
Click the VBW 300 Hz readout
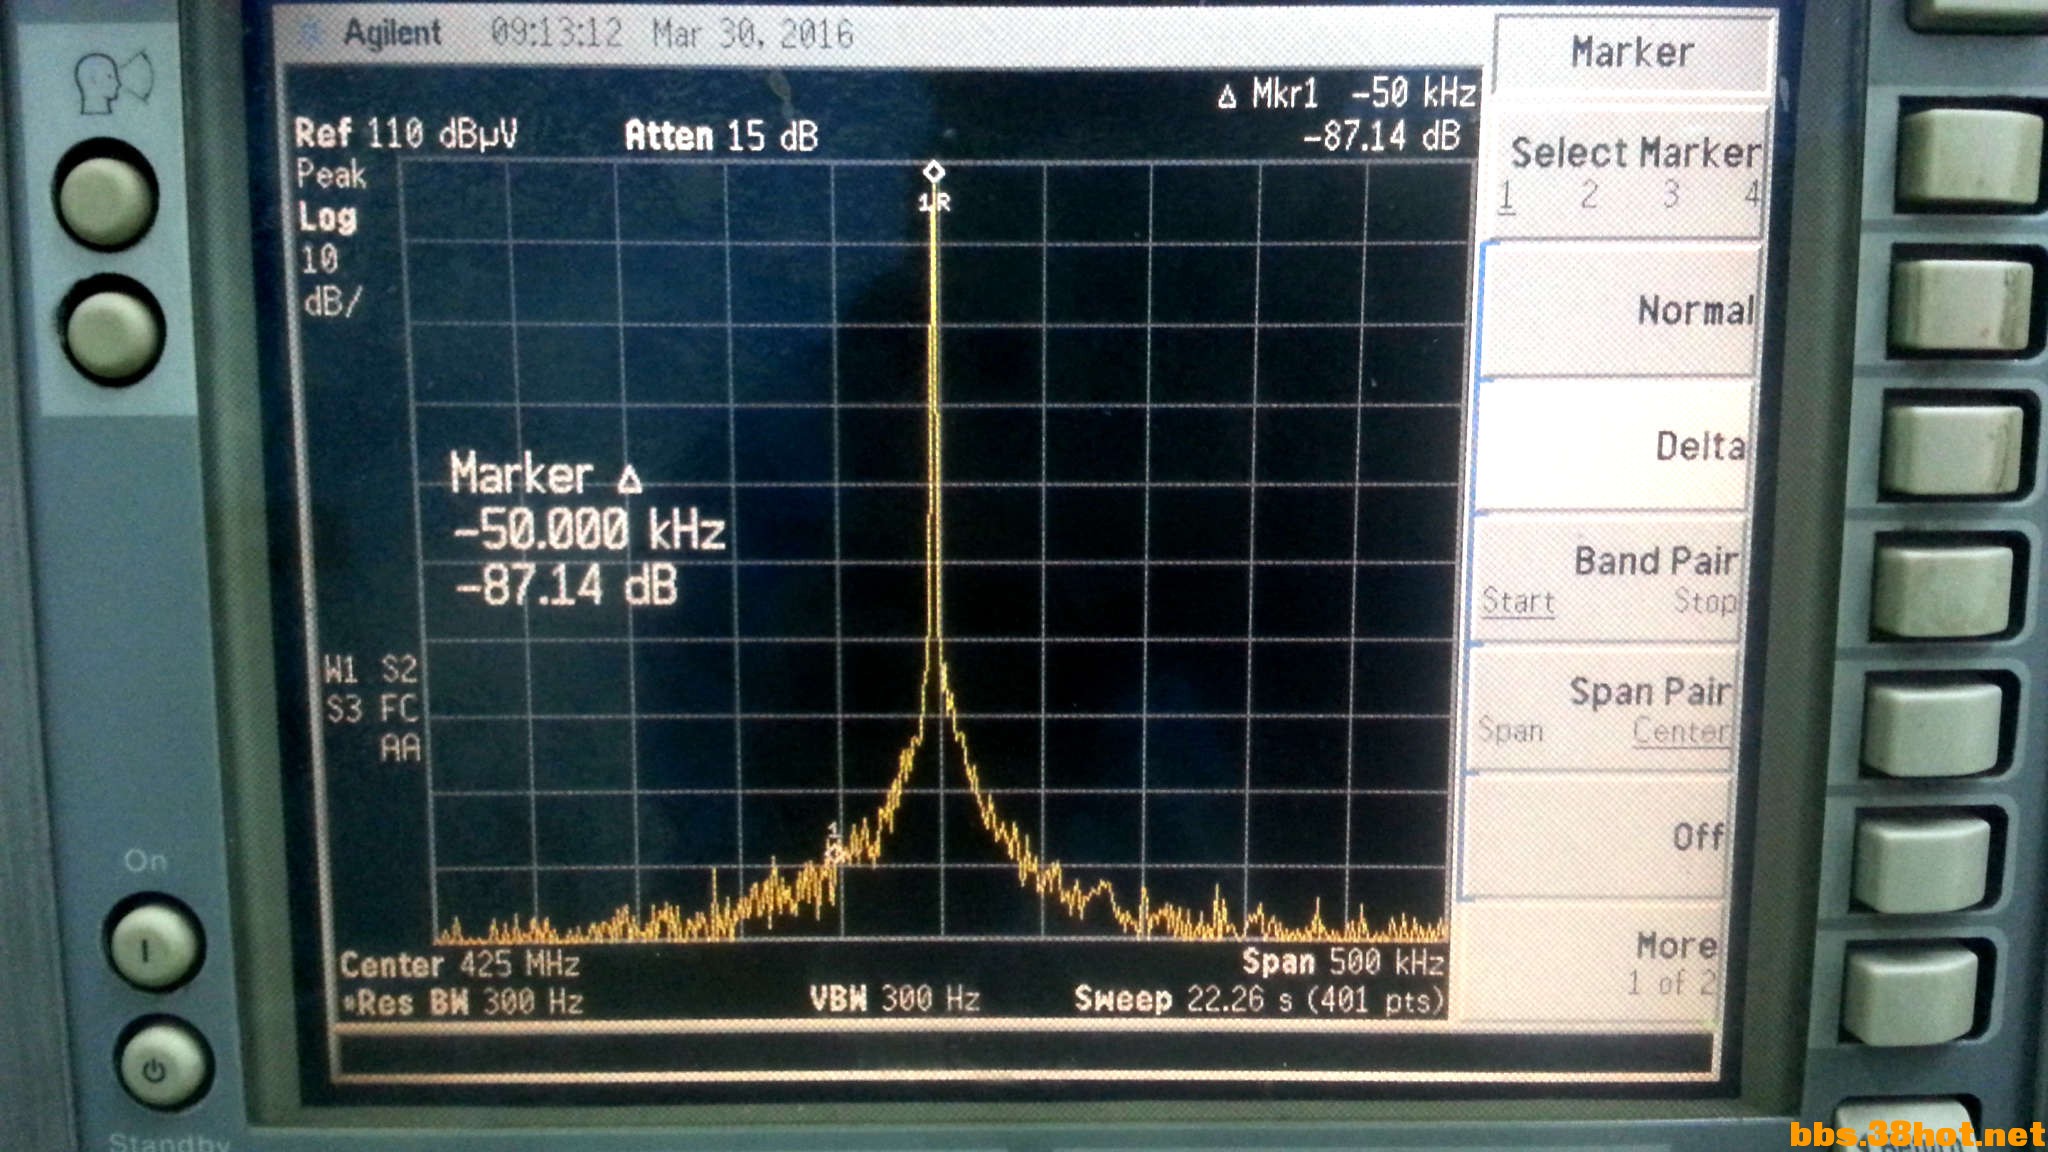pos(894,998)
